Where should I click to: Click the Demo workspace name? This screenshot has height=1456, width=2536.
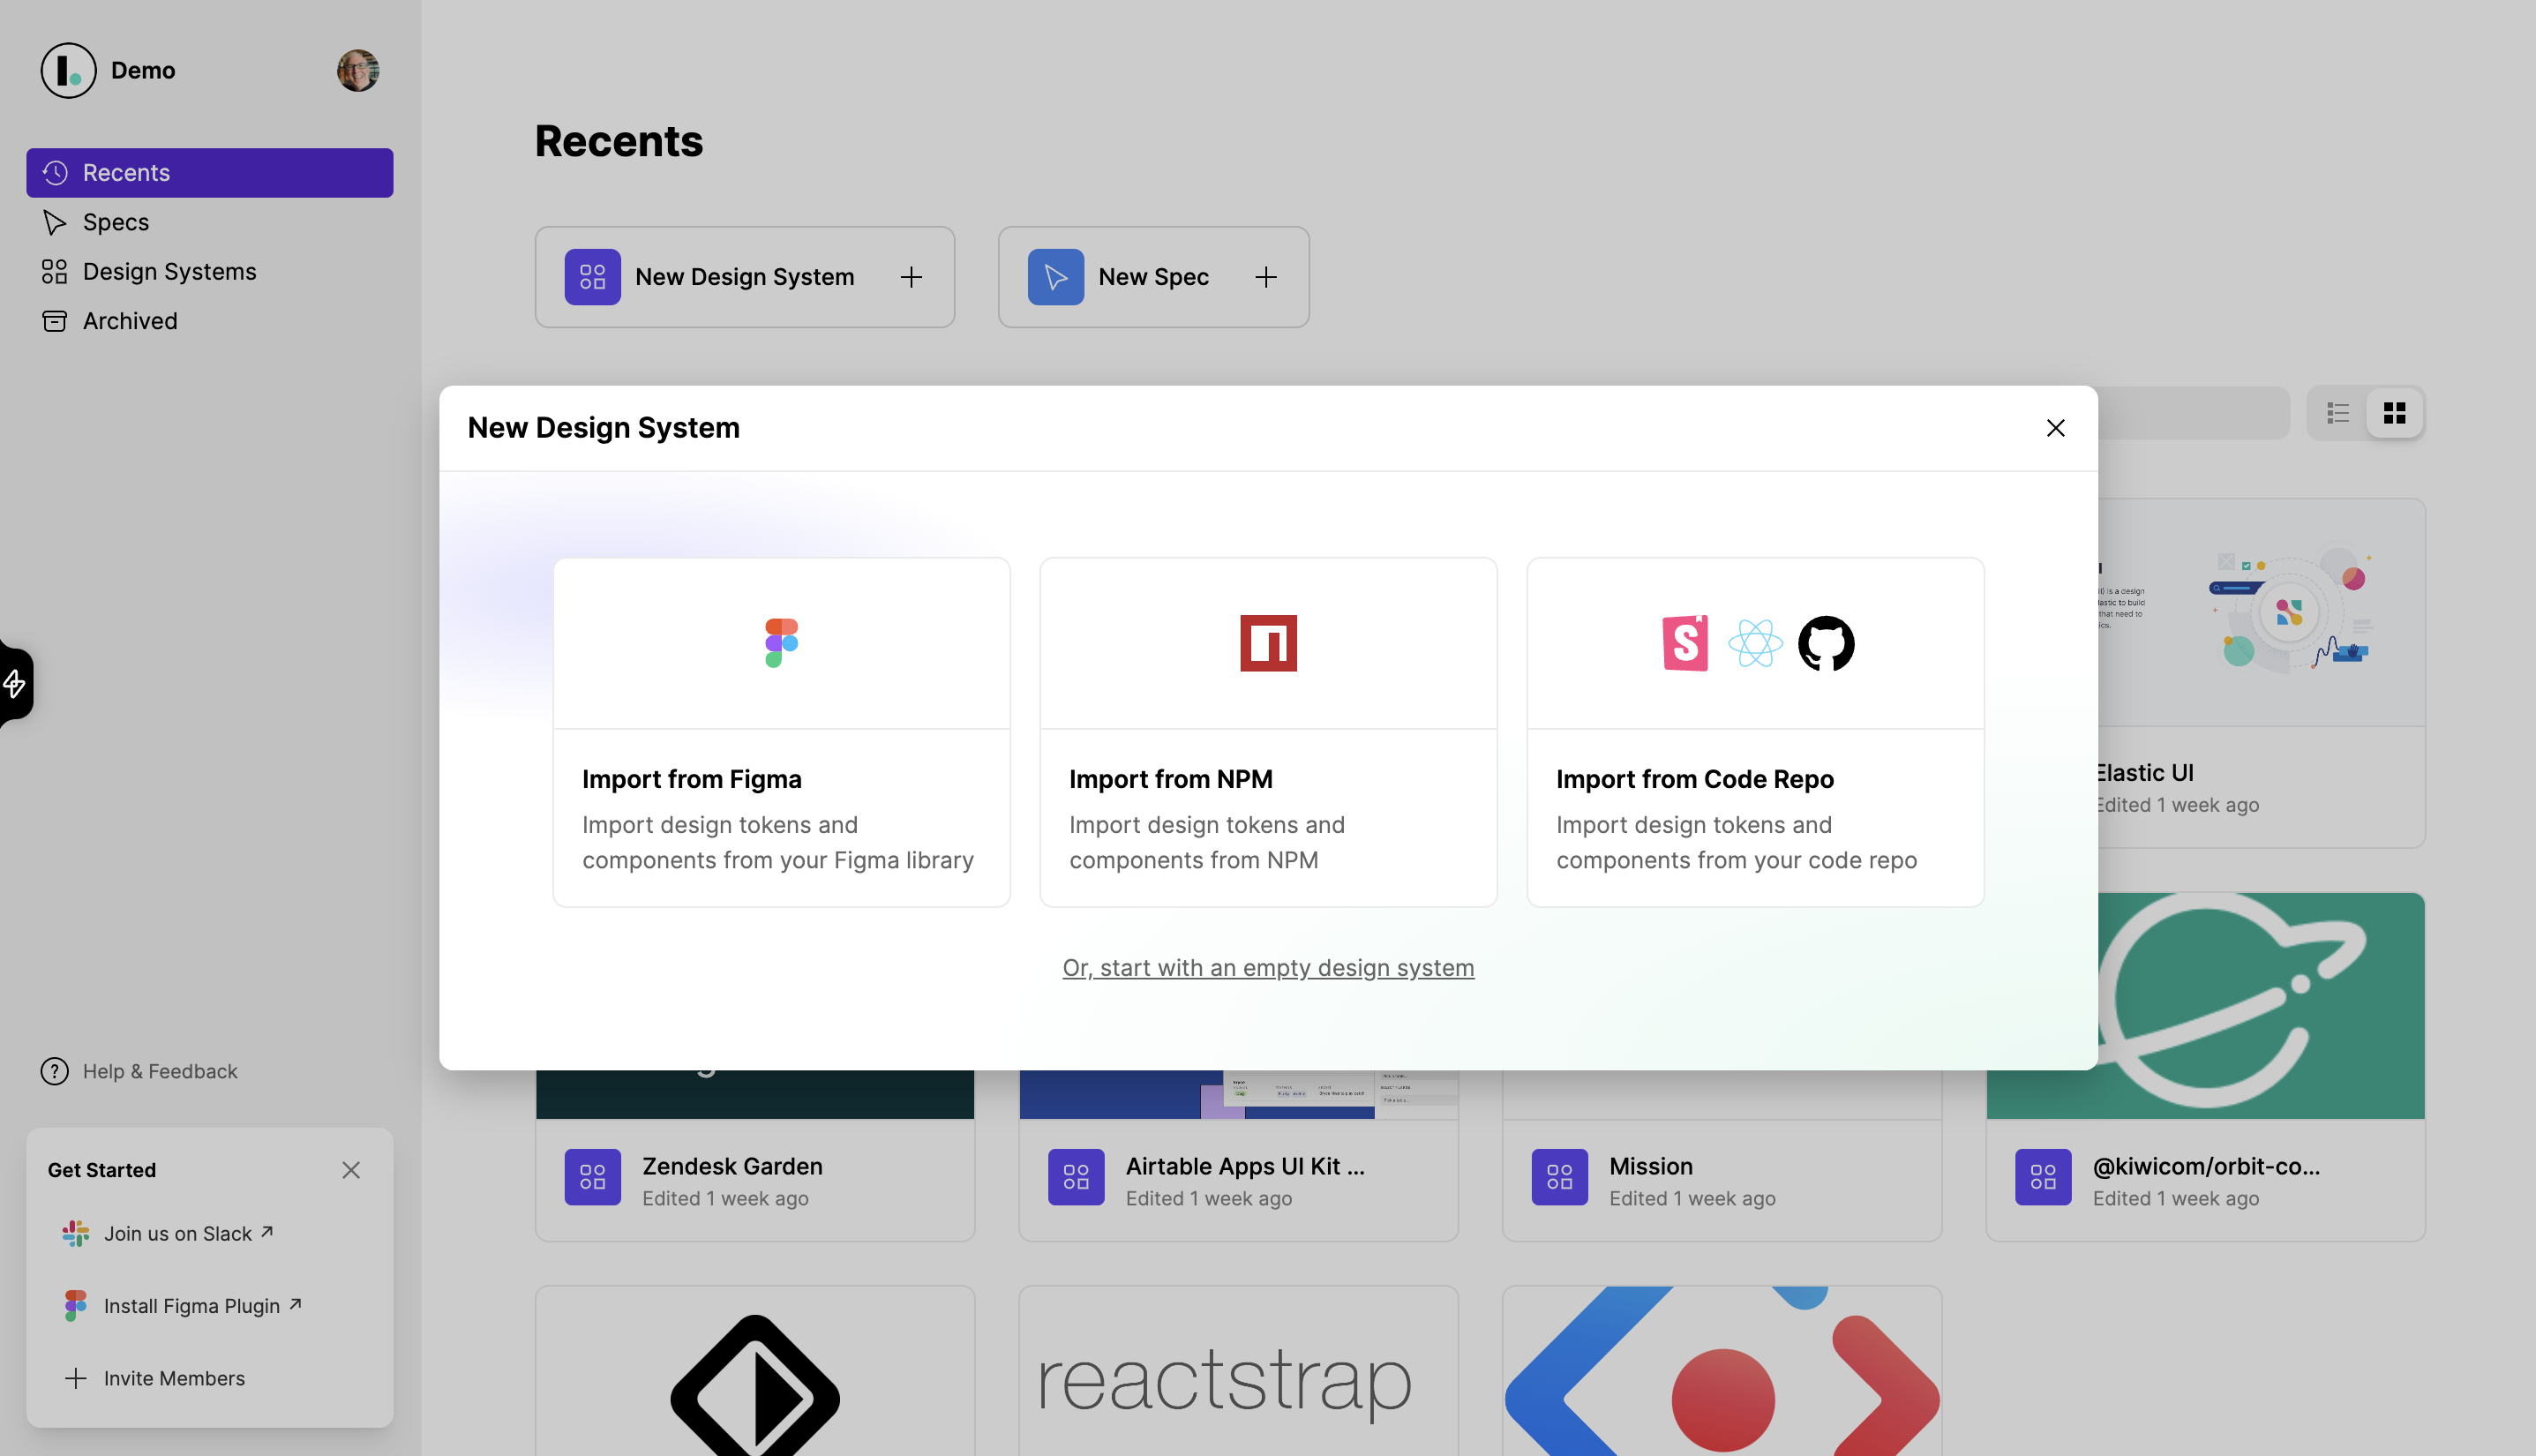tap(143, 70)
